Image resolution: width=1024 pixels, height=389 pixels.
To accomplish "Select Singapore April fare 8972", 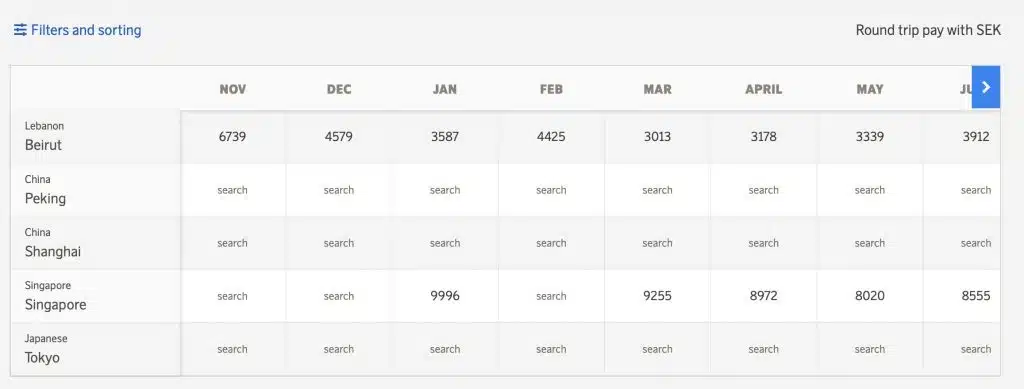I will [x=763, y=296].
